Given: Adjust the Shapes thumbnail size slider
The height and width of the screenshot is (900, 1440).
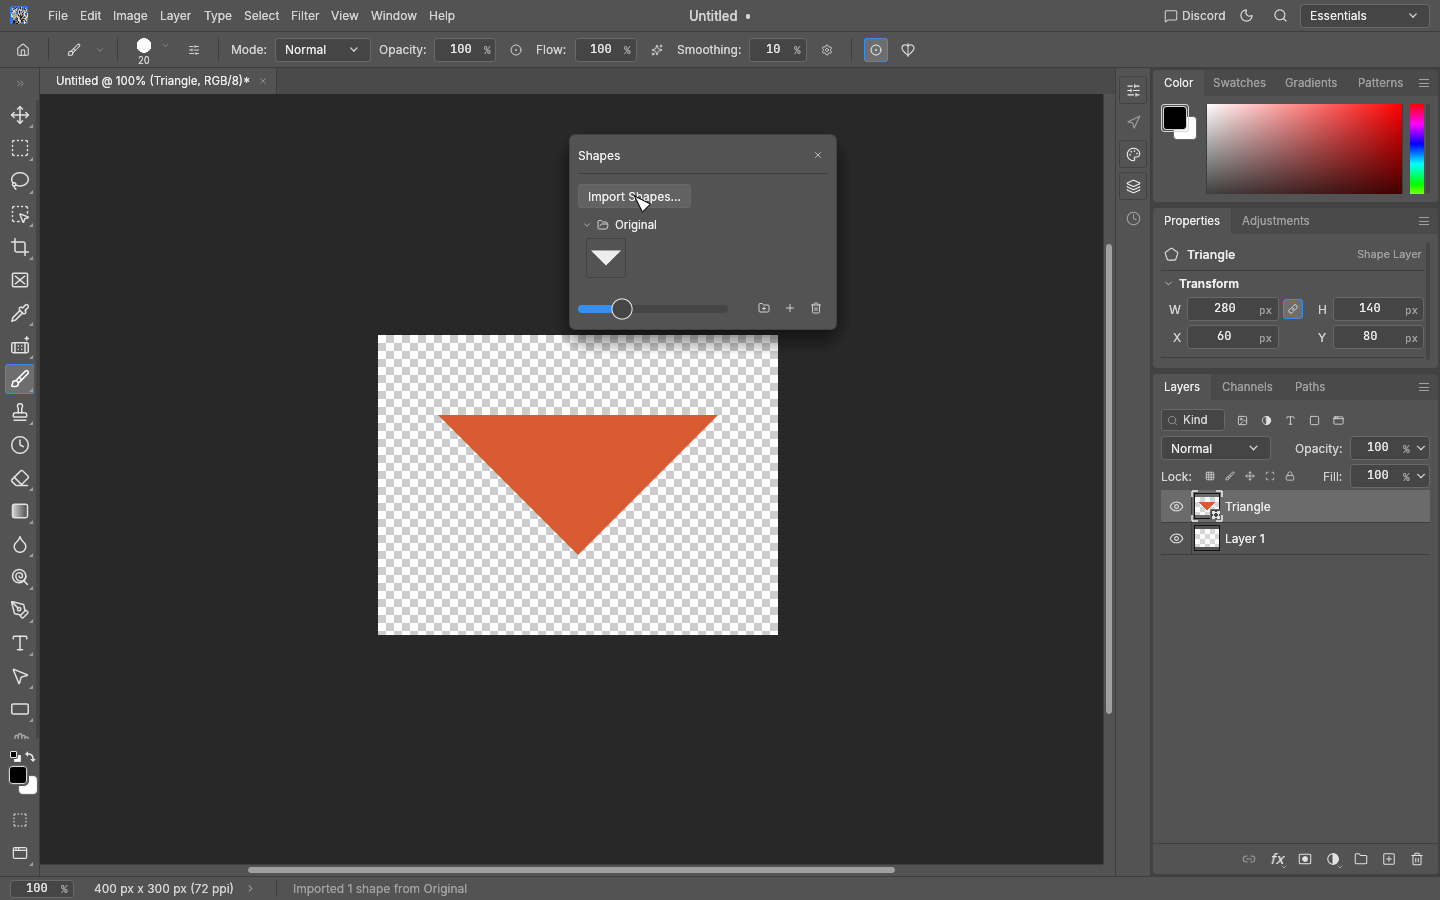Looking at the screenshot, I should coord(653,309).
